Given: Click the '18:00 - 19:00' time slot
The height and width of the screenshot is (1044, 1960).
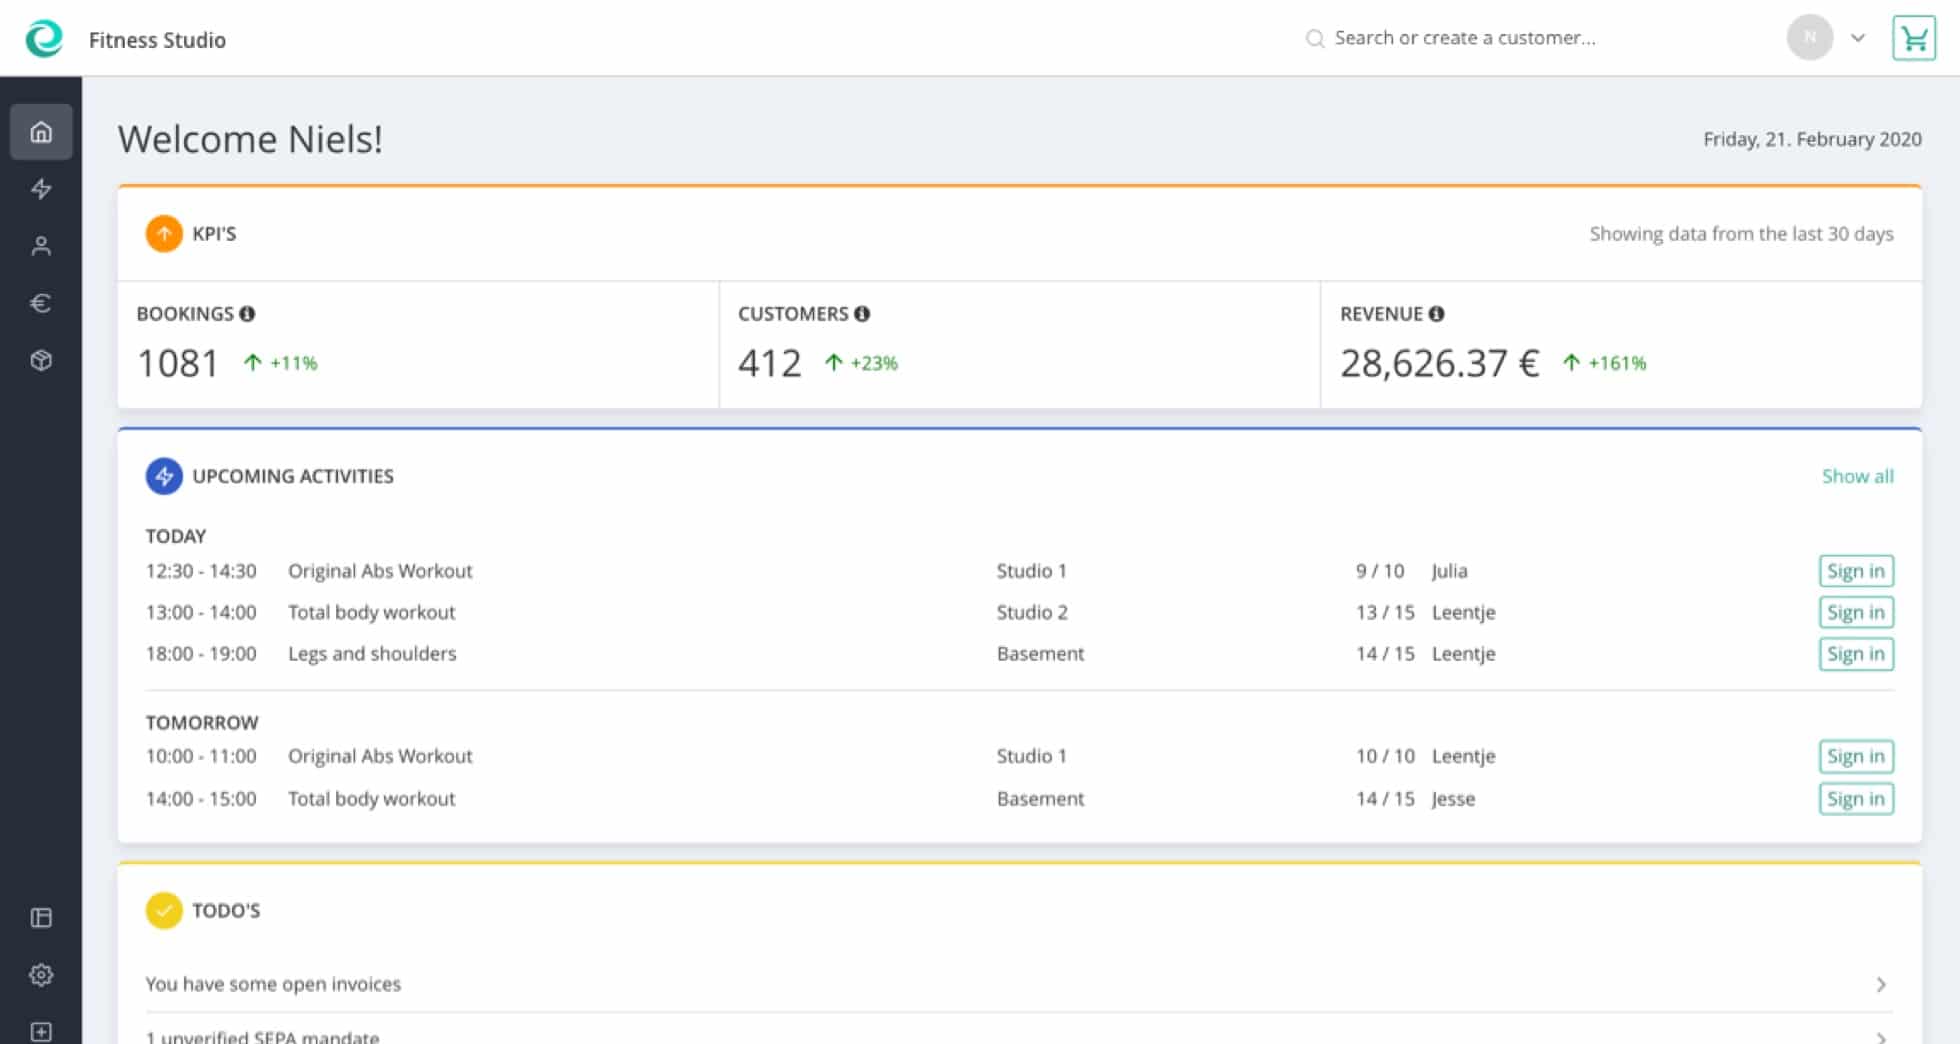Looking at the screenshot, I should click(201, 654).
